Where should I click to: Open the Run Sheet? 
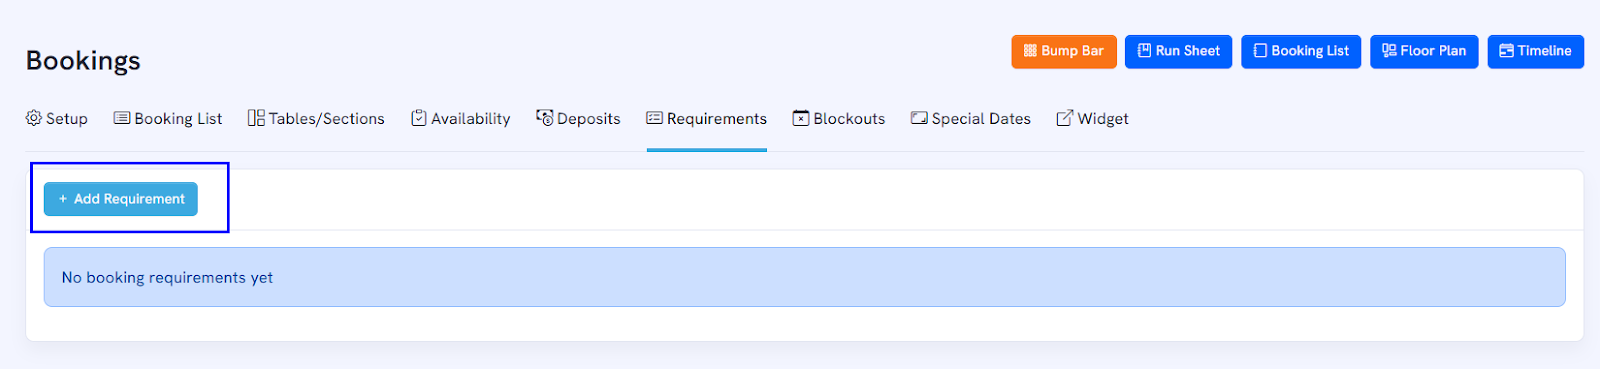point(1179,51)
